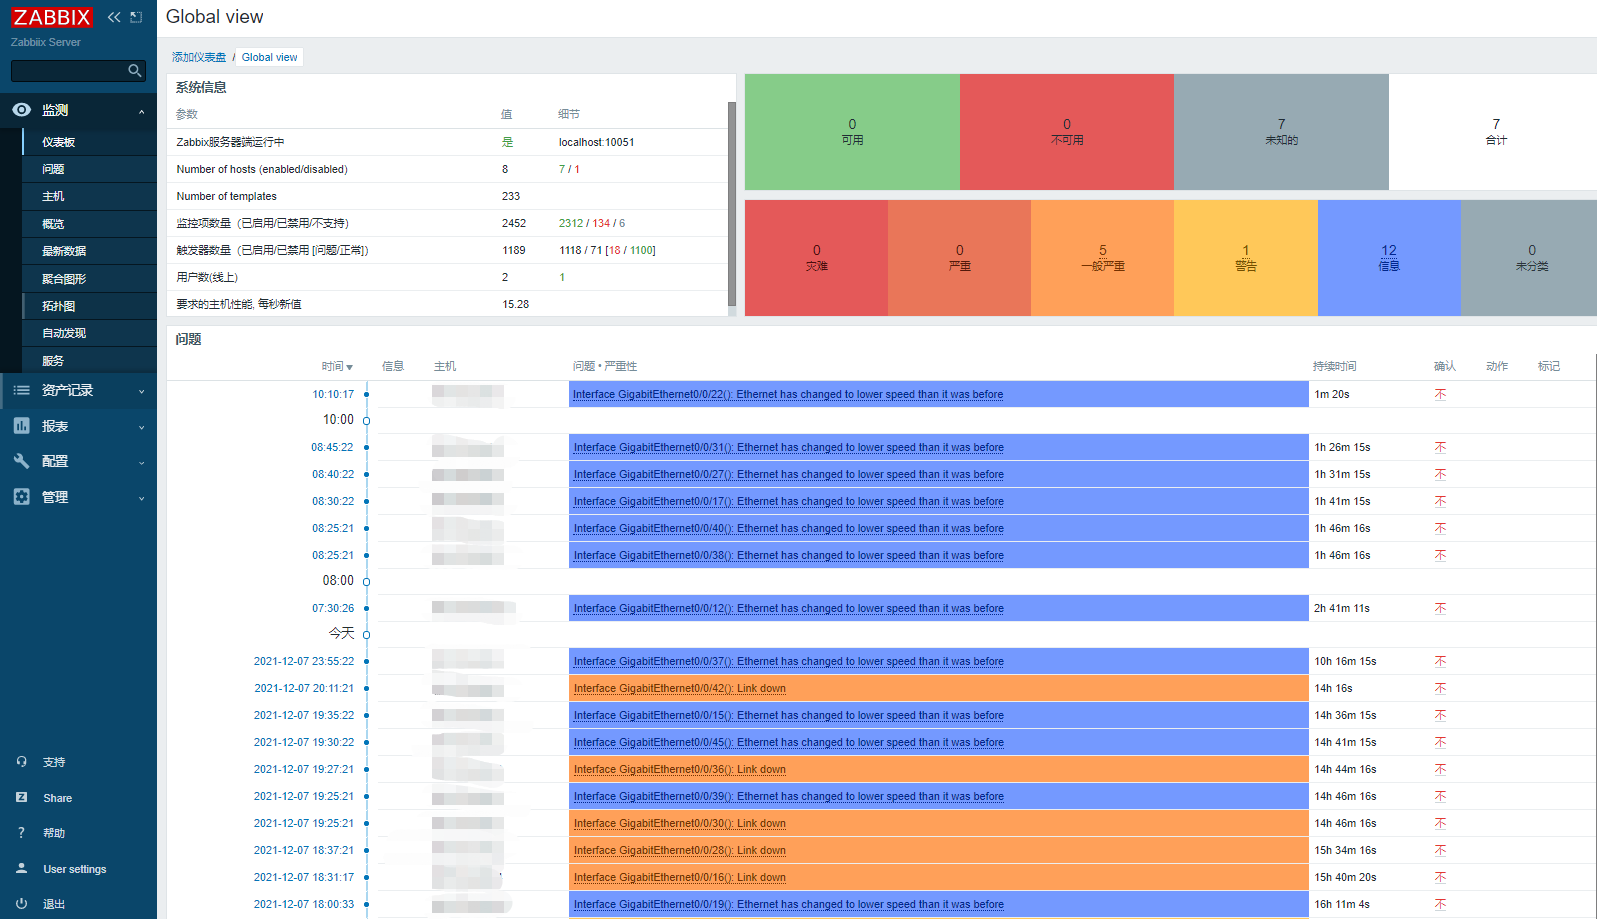Viewport: 1597px width, 919px height.
Task: Click the 灾难 severity tile
Action: [x=816, y=258]
